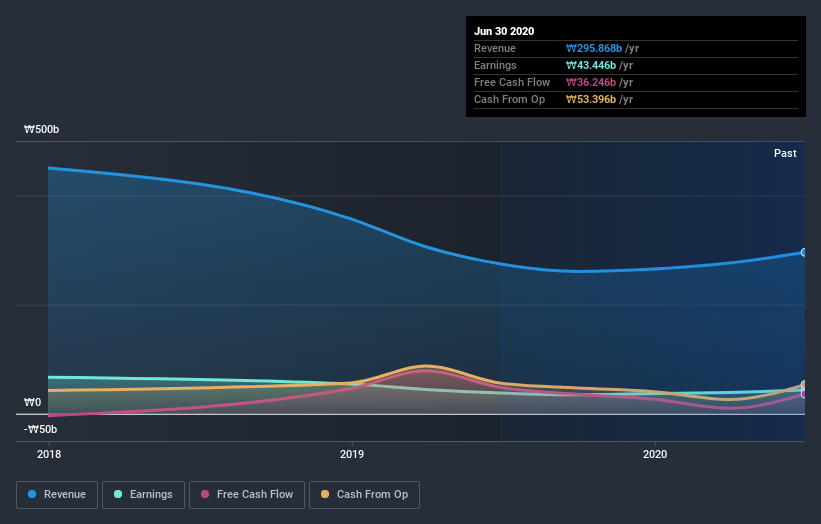The image size is (821, 524).
Task: Click the 2018 x-axis label
Action: pyautogui.click(x=49, y=454)
